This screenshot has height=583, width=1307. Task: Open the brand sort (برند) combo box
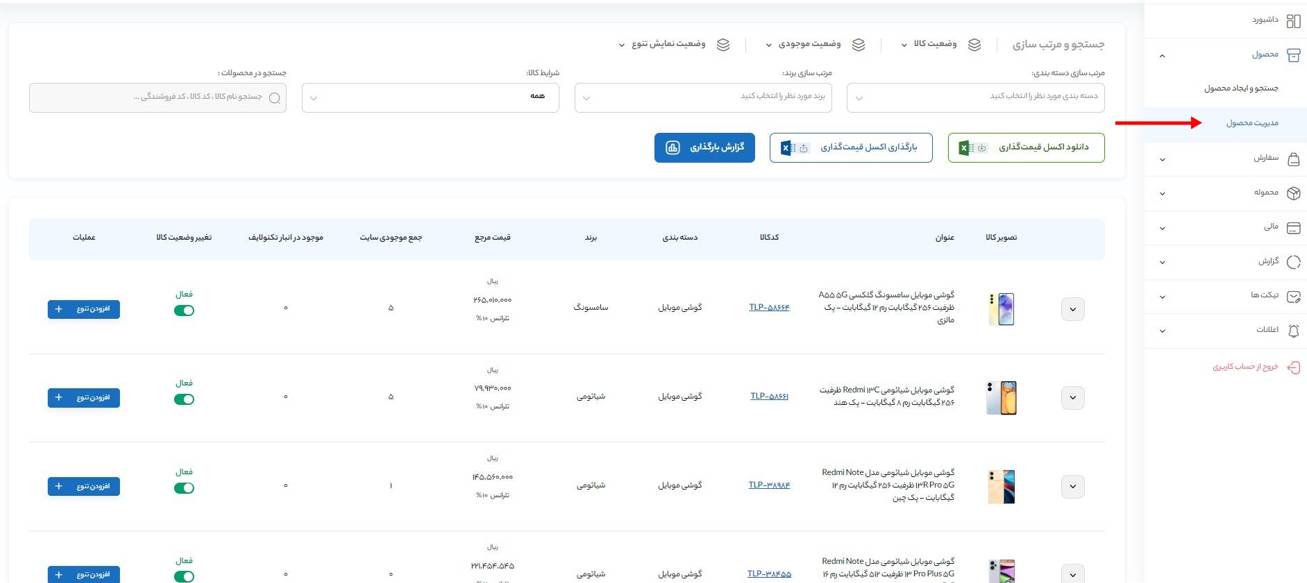click(x=703, y=98)
